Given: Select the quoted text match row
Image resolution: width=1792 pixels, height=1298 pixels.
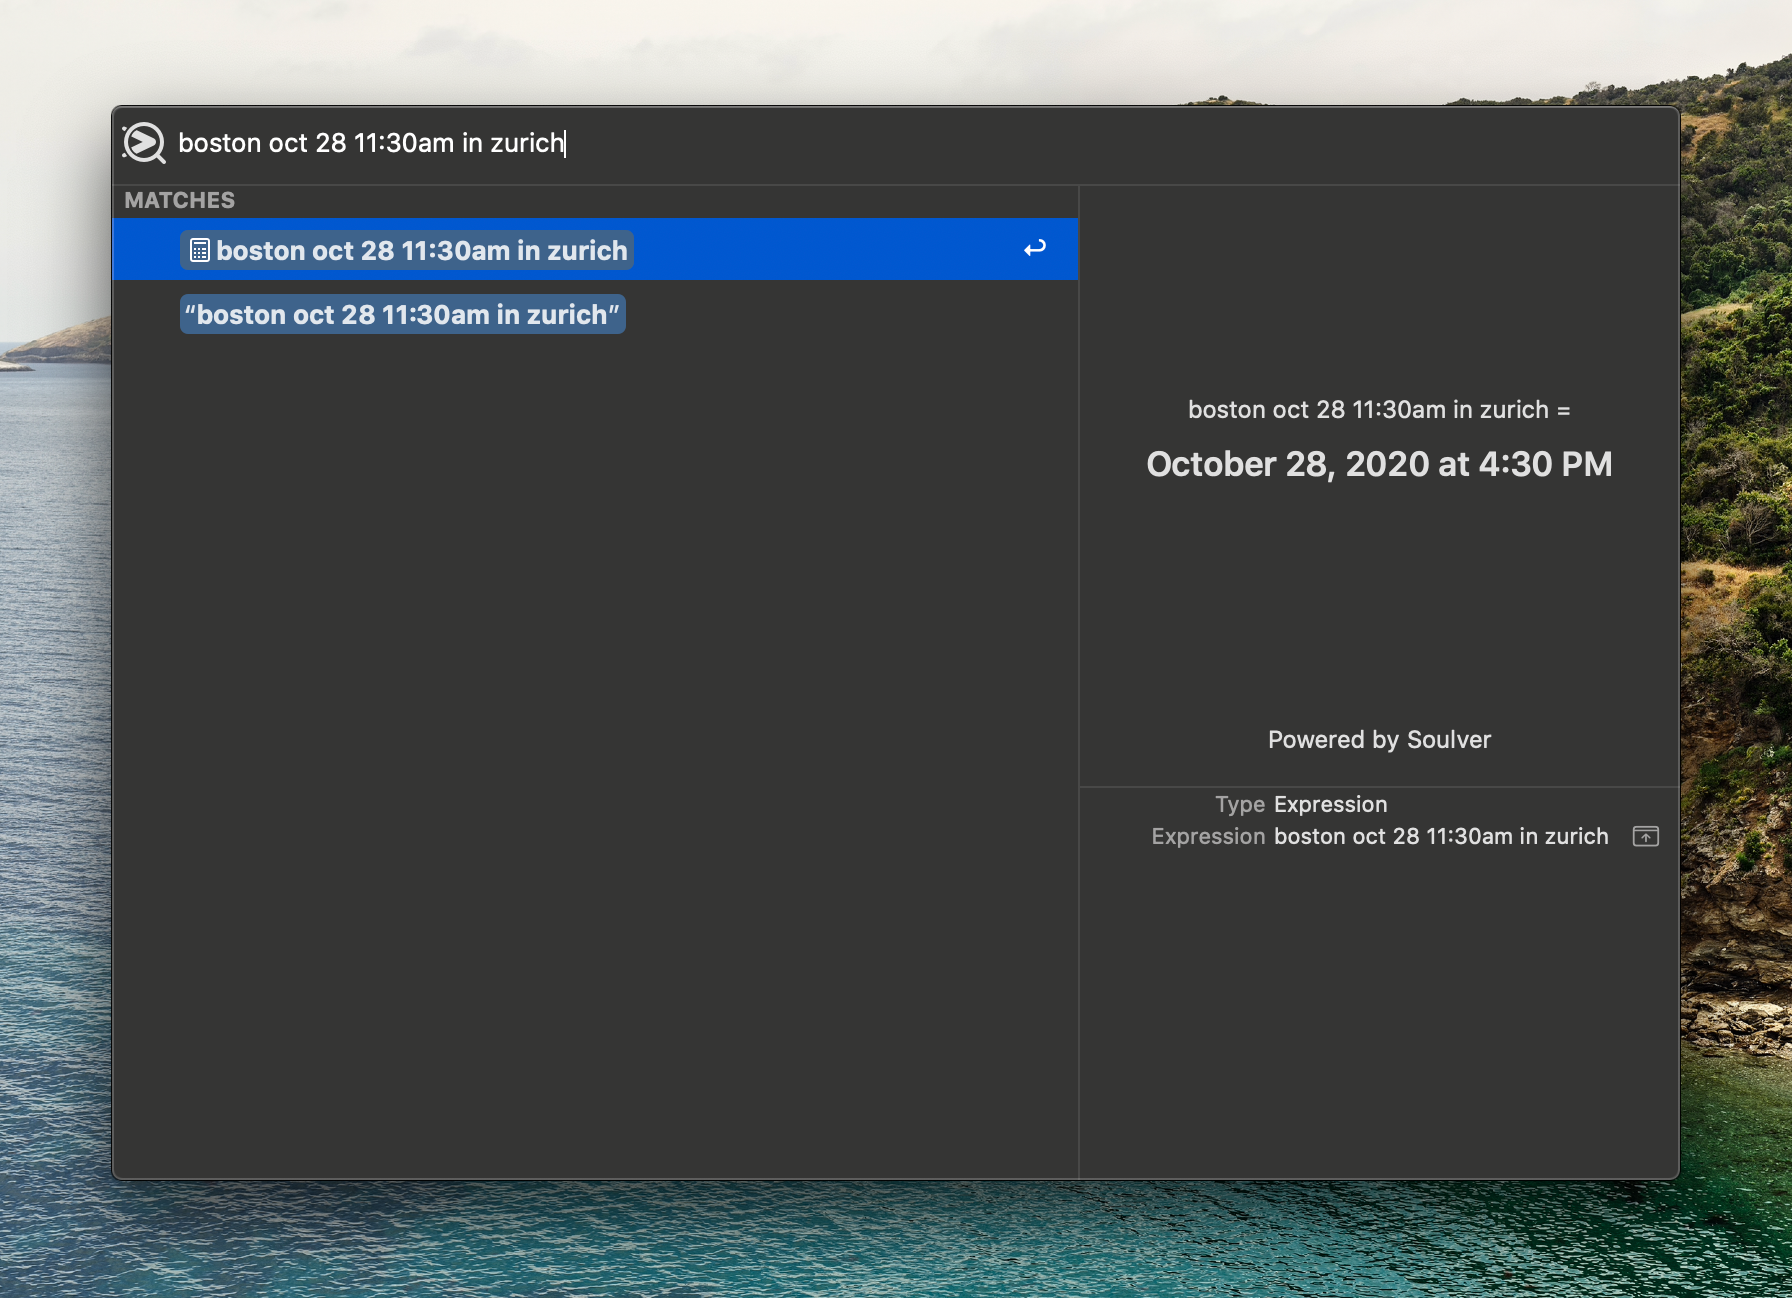Looking at the screenshot, I should [x=595, y=314].
